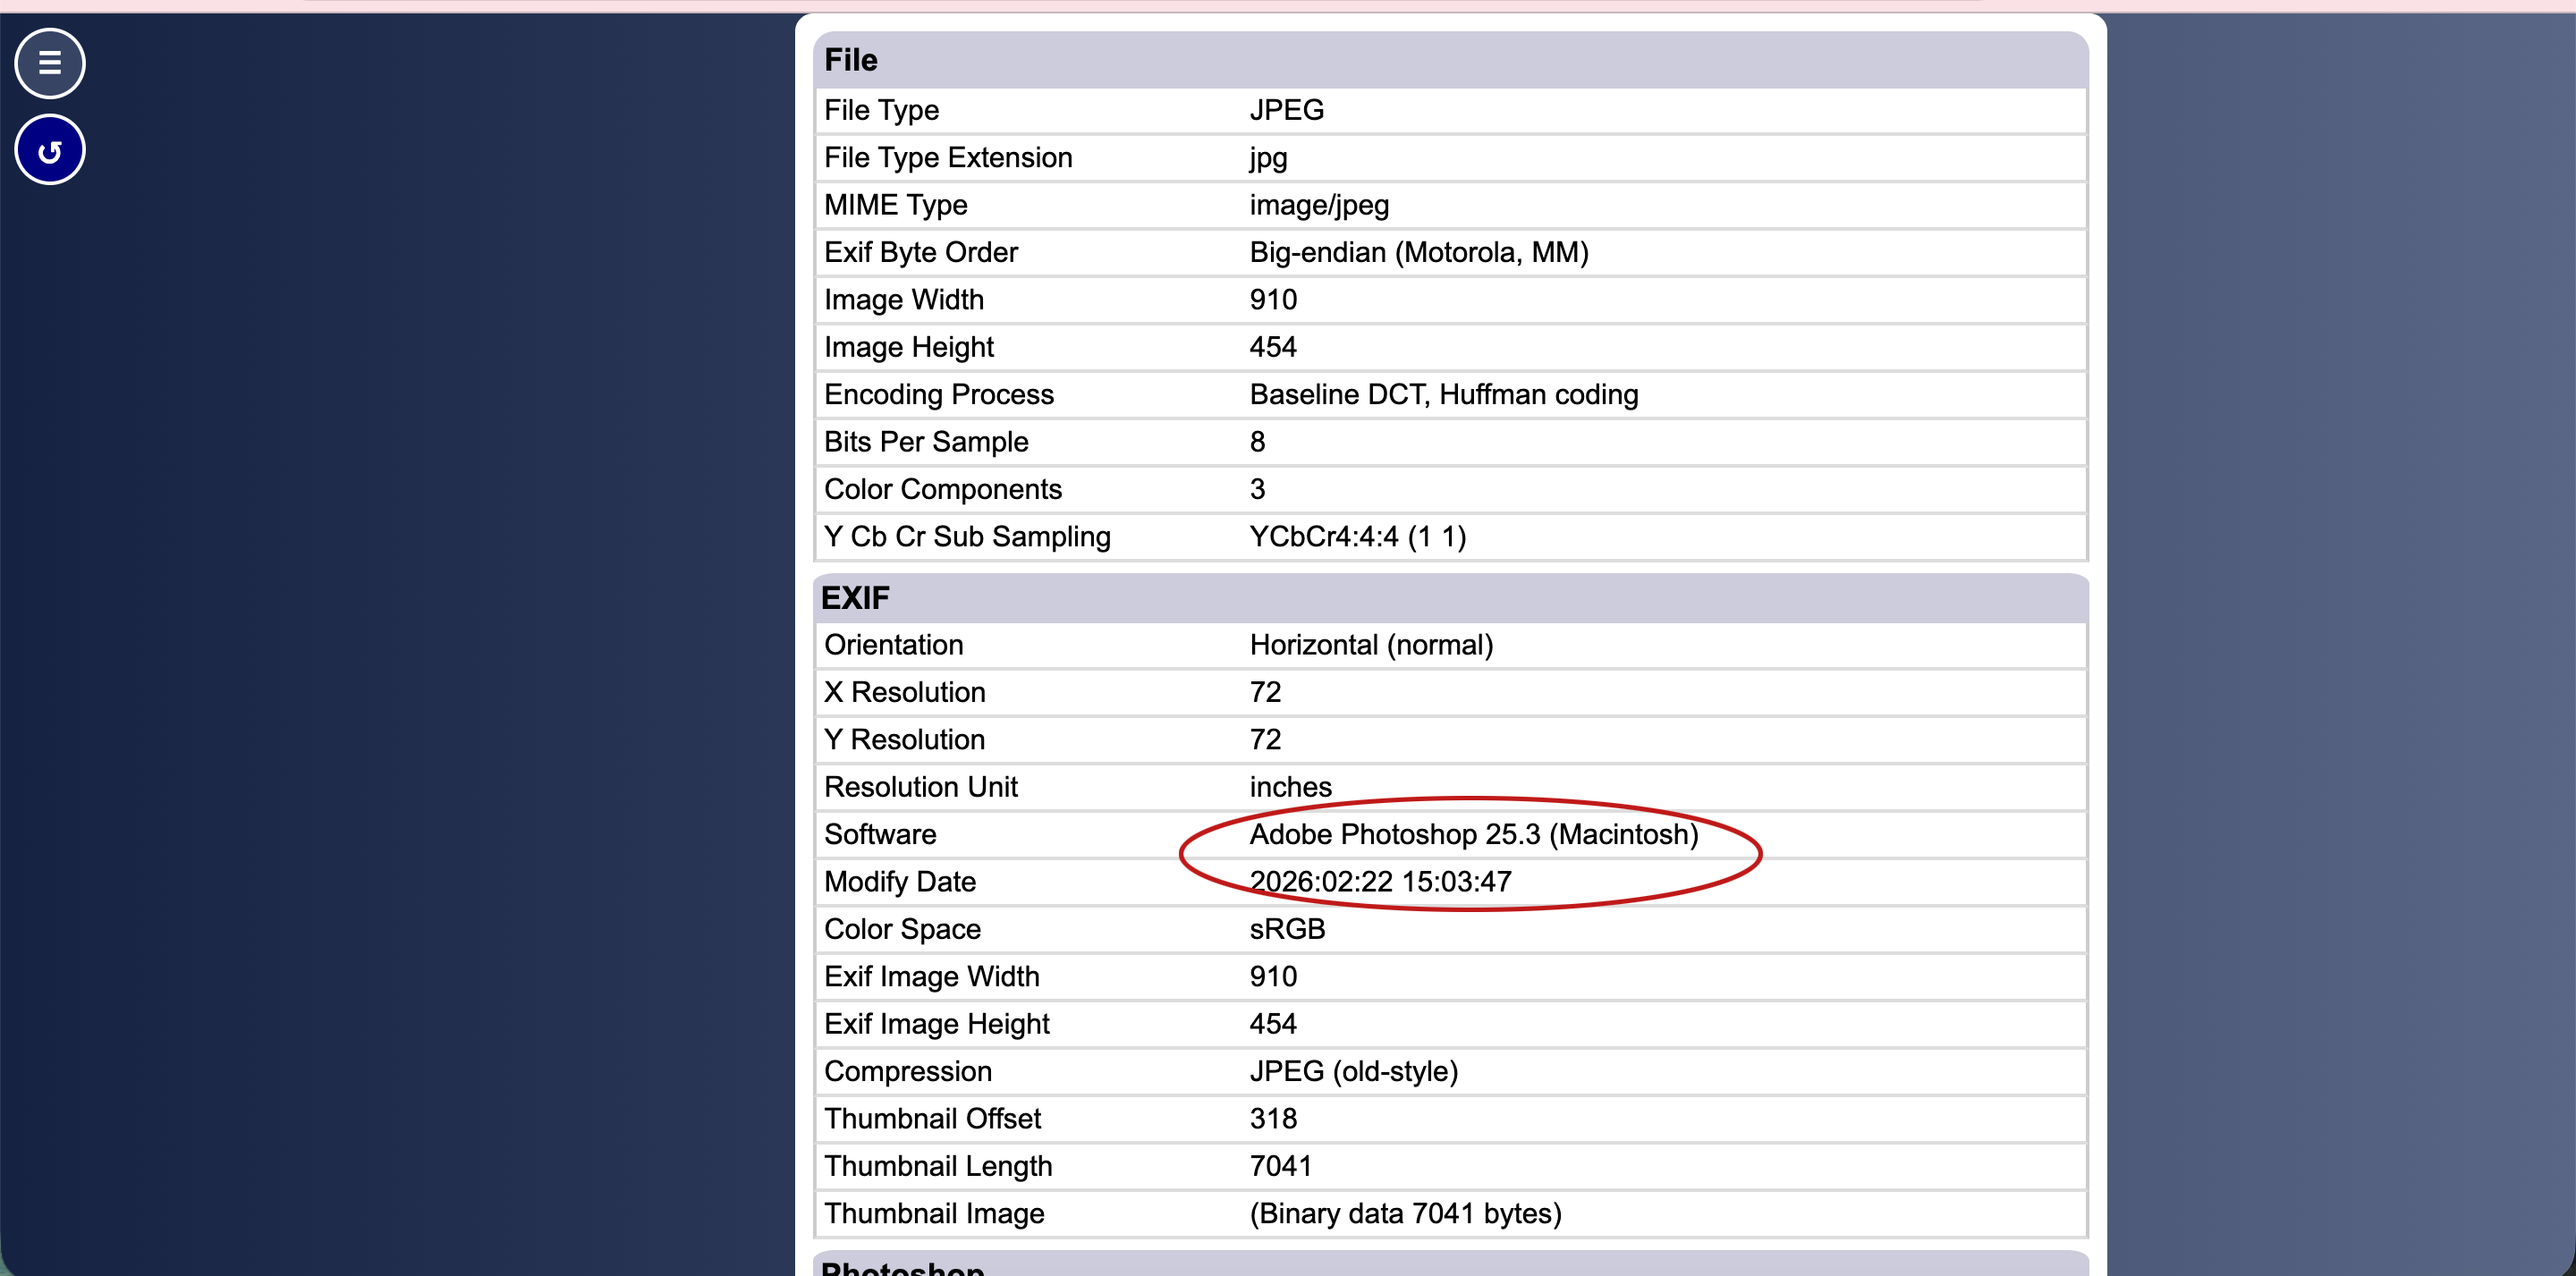
Task: Select the Y Cb Cr Sub Sampling row
Action: click(1356, 536)
